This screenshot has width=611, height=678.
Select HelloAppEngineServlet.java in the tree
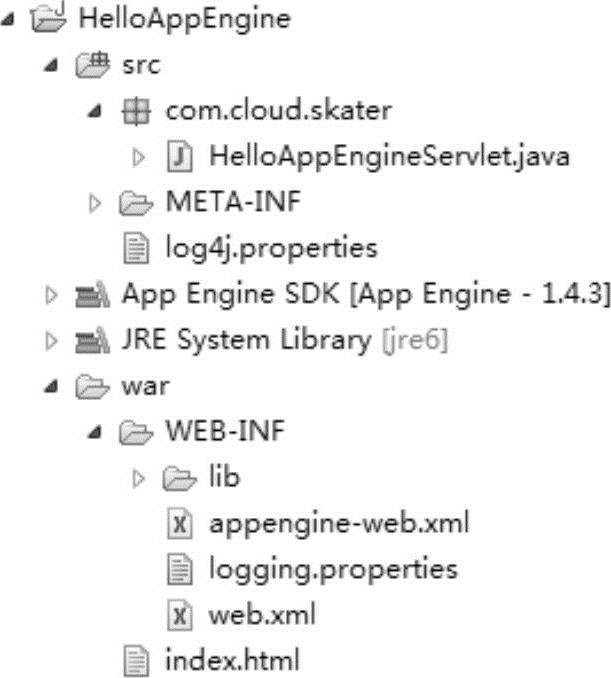pos(389,155)
